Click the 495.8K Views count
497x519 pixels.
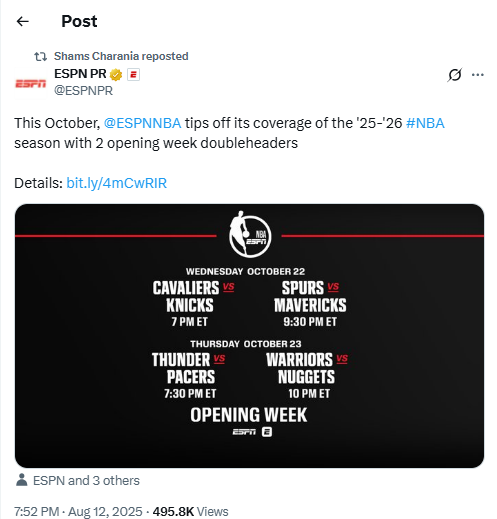pyautogui.click(x=190, y=511)
